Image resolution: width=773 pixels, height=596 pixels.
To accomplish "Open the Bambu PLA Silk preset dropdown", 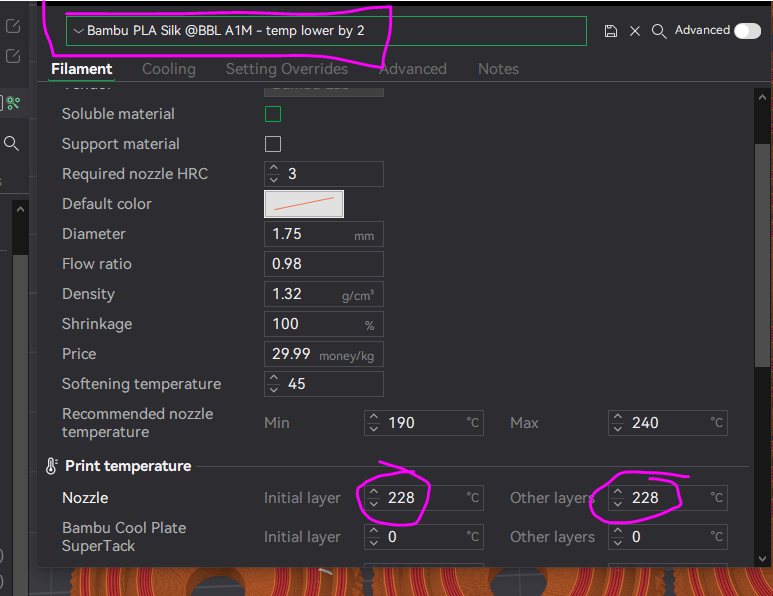I will click(x=326, y=31).
